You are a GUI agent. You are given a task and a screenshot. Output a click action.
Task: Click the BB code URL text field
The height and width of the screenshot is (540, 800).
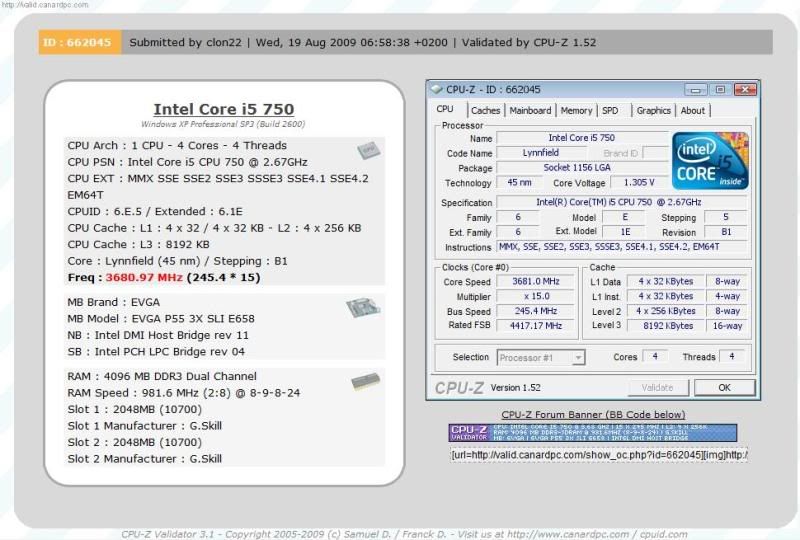(x=598, y=455)
